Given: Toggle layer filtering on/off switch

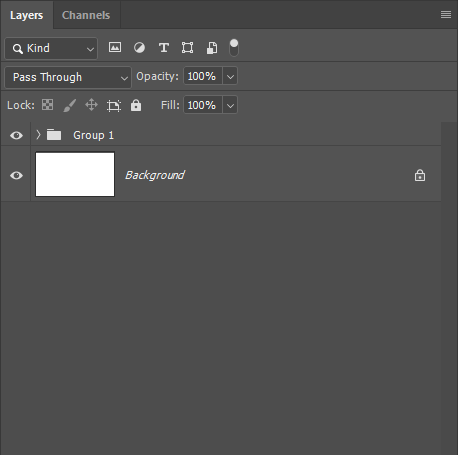Looking at the screenshot, I should pos(234,48).
